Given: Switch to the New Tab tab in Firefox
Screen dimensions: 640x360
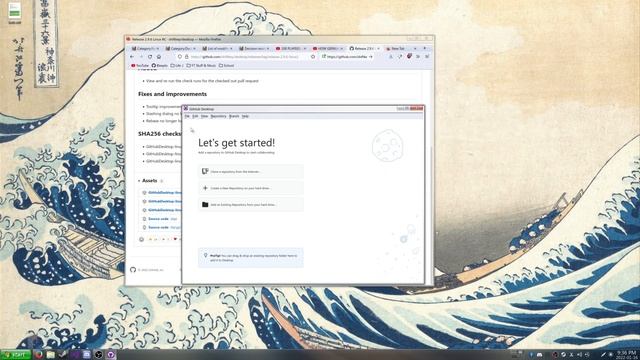Looking at the screenshot, I should click(x=401, y=48).
